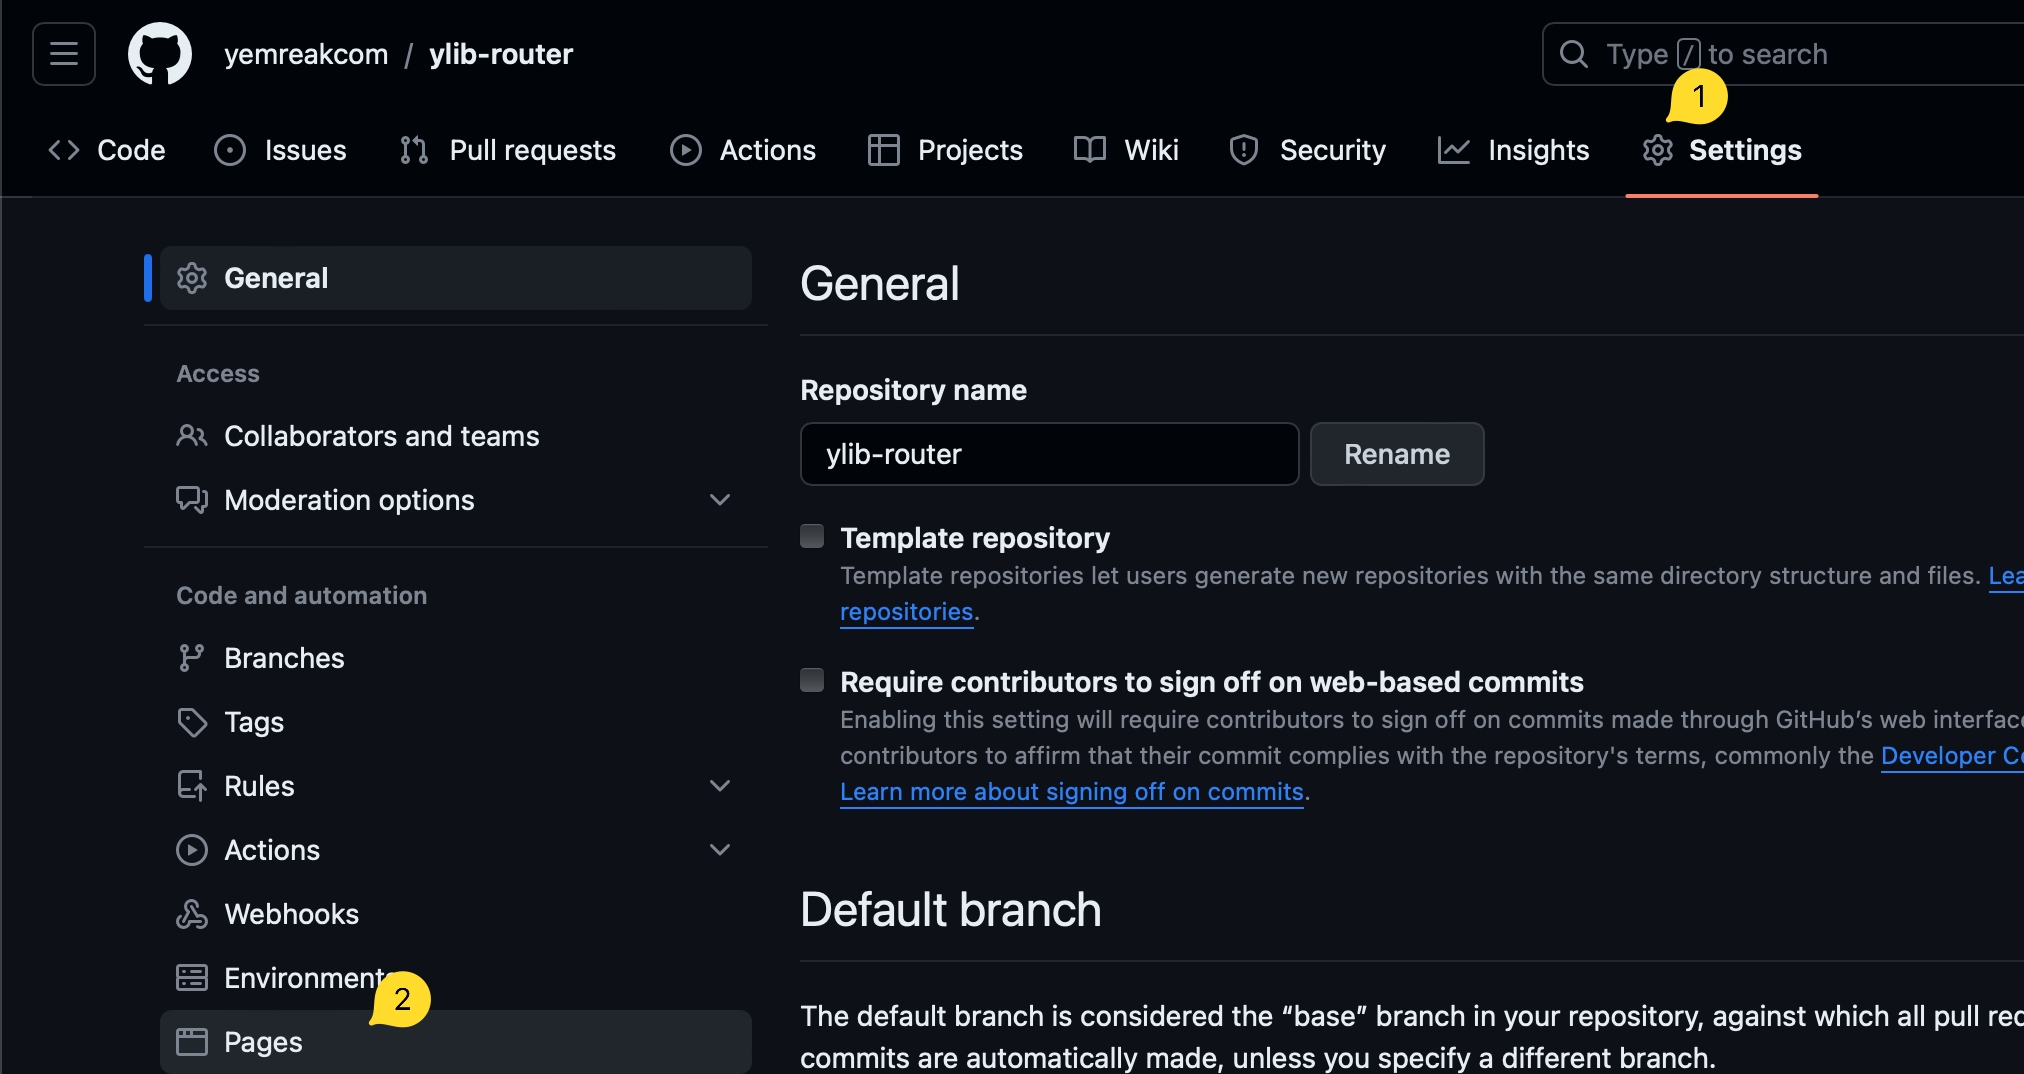2024x1074 pixels.
Task: Expand the Actions sidebar submenu
Action: point(719,850)
